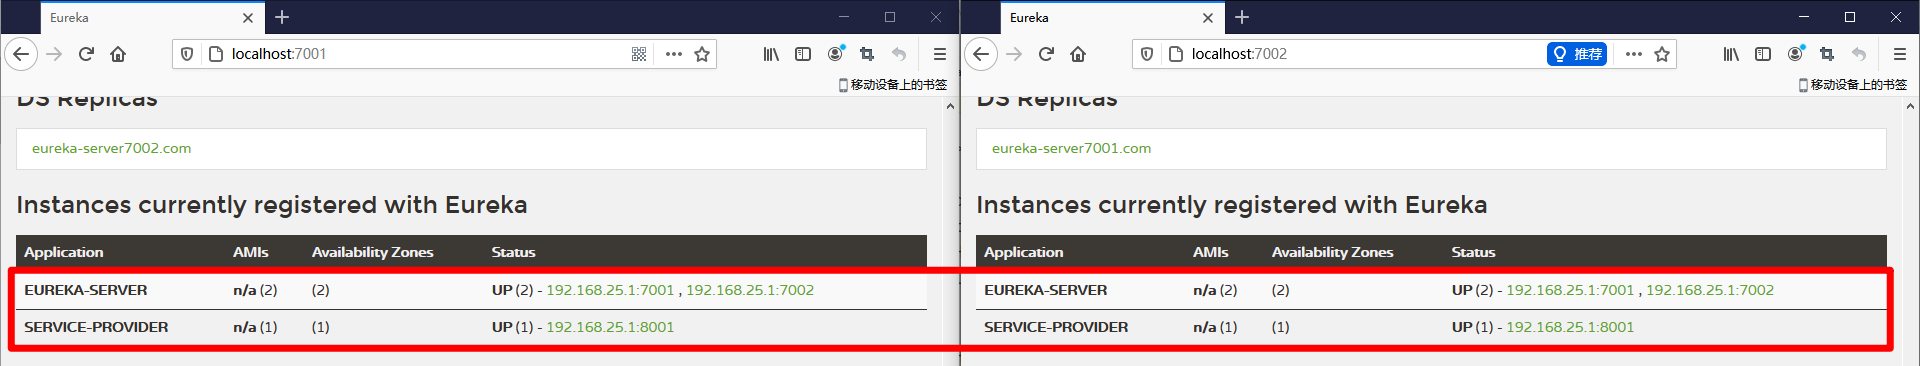The height and width of the screenshot is (366, 1920).
Task: Open hamburger menu in left browser
Action: (x=939, y=54)
